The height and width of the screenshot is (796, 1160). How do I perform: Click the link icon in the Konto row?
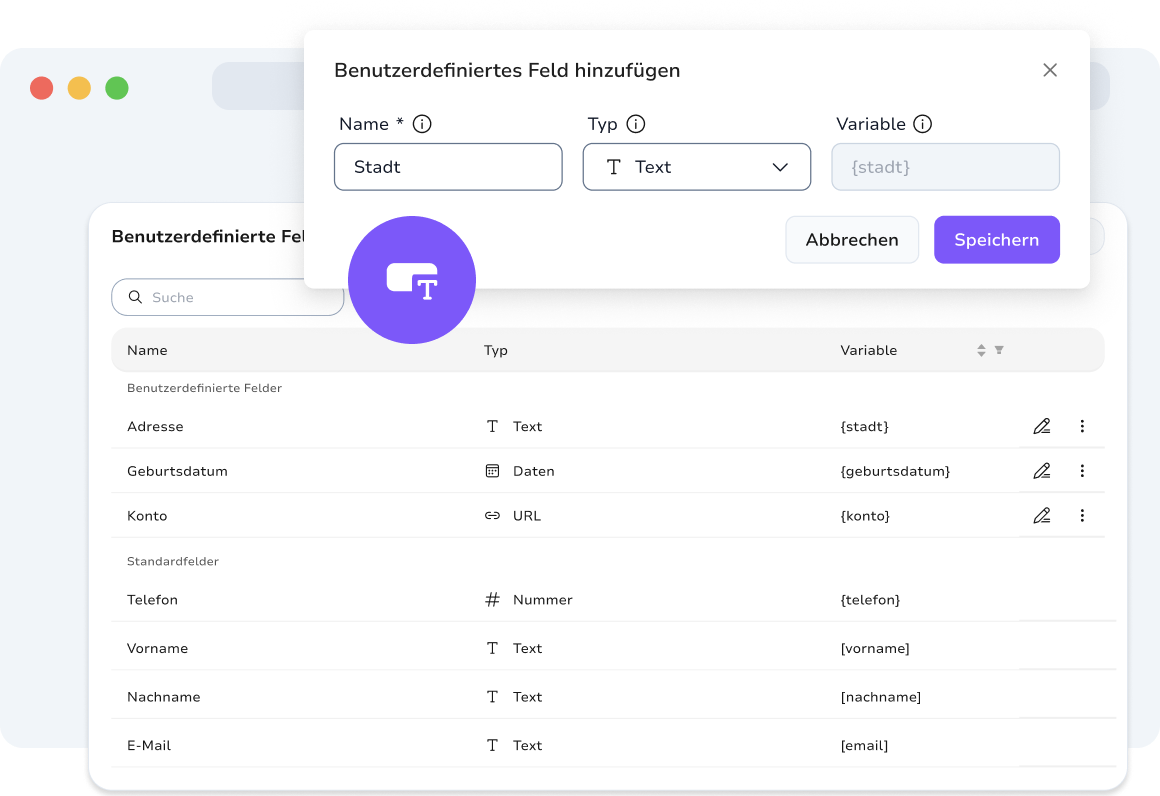492,516
